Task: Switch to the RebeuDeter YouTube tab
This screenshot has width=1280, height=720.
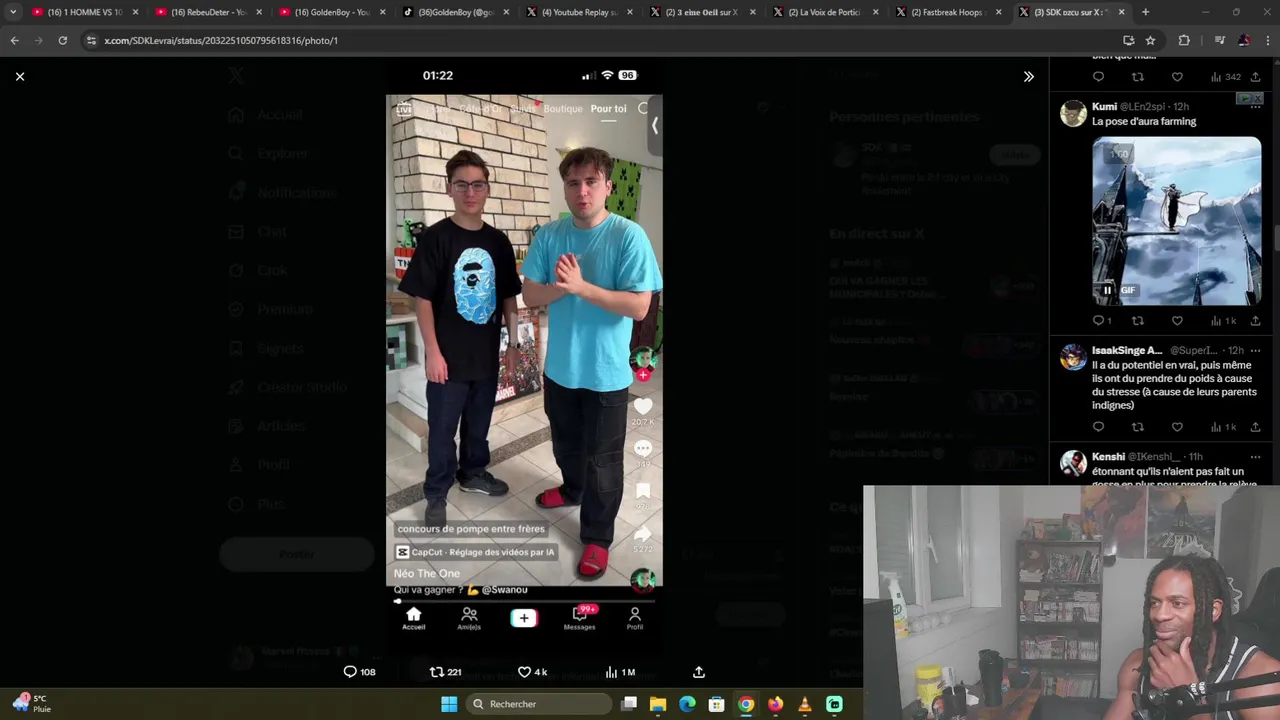Action: pyautogui.click(x=208, y=12)
